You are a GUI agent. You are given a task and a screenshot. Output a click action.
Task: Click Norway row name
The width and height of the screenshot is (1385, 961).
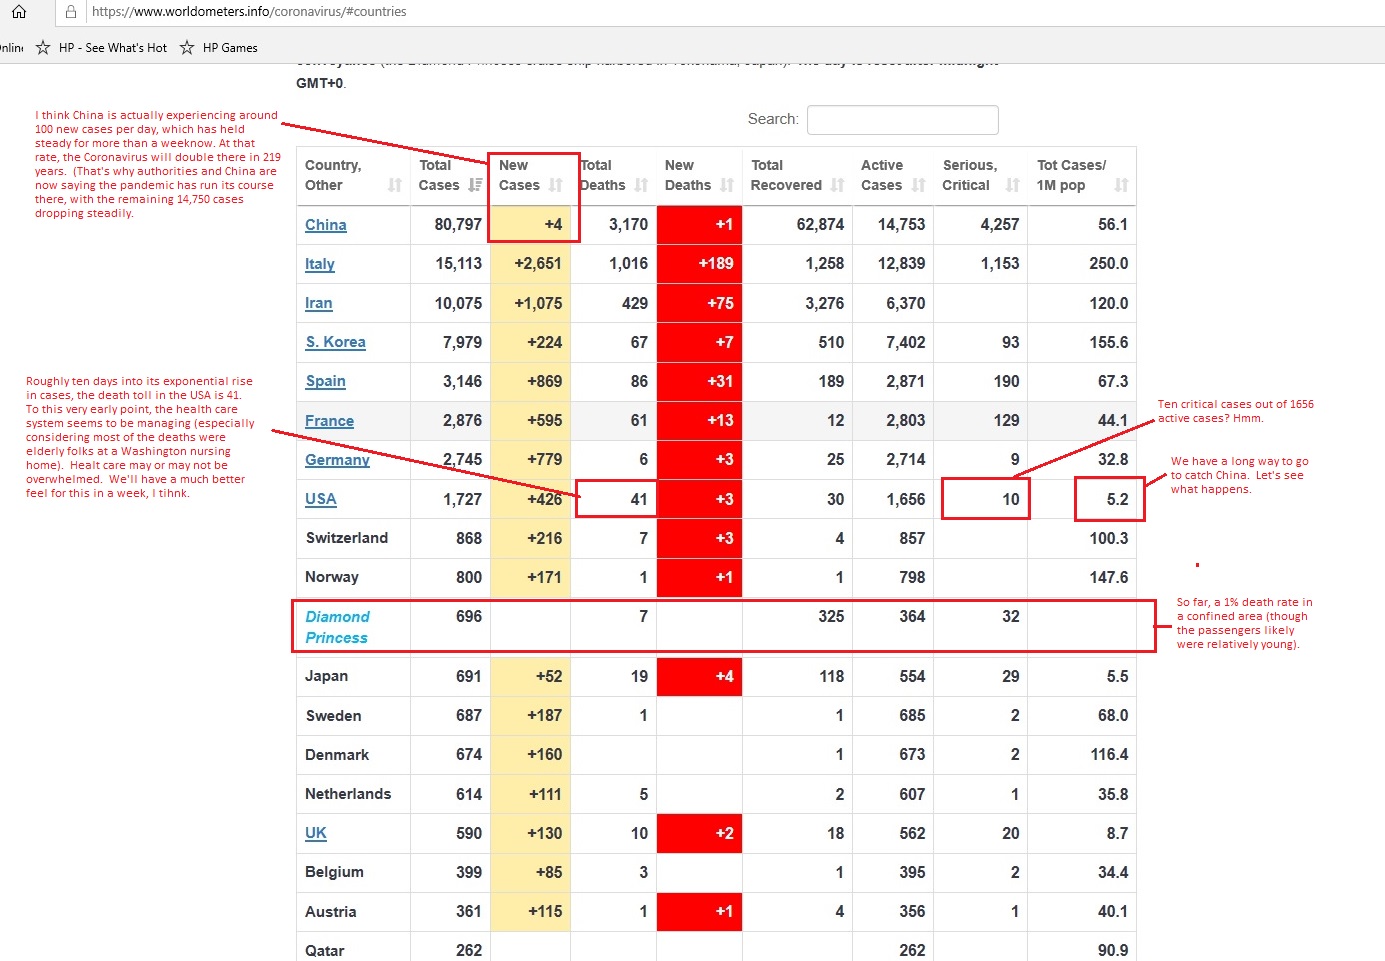tap(332, 577)
